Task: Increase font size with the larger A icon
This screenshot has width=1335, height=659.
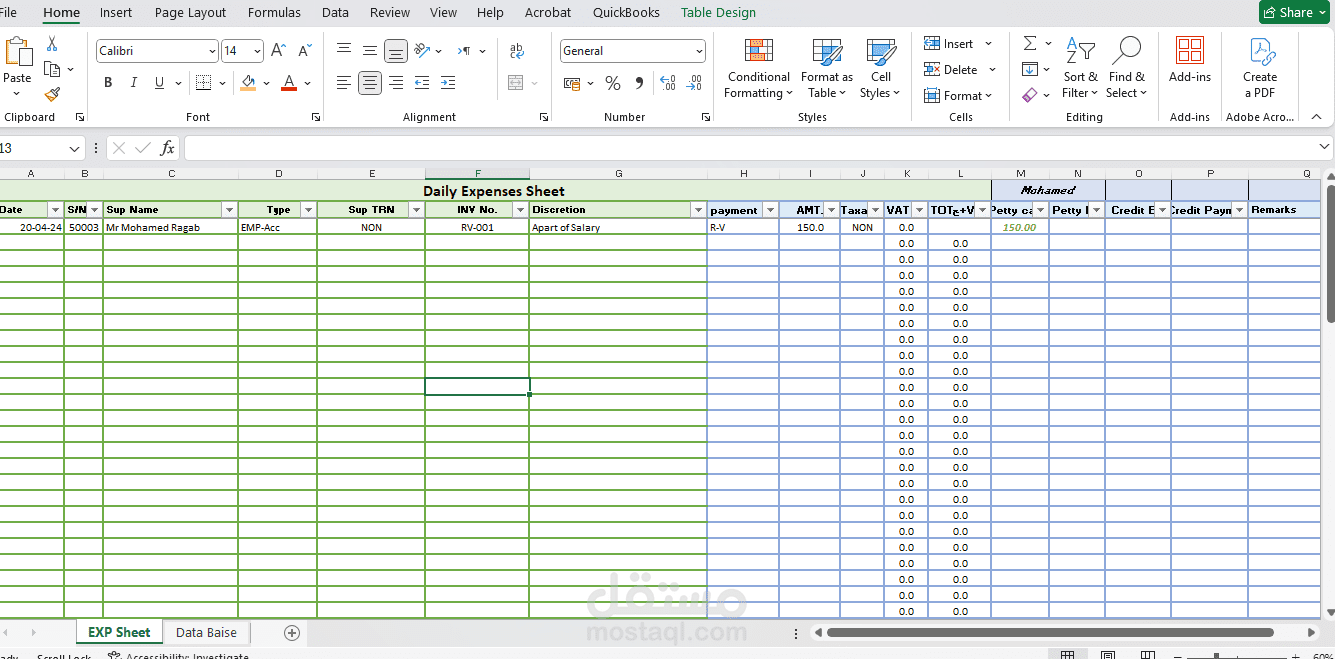Action: [x=279, y=51]
